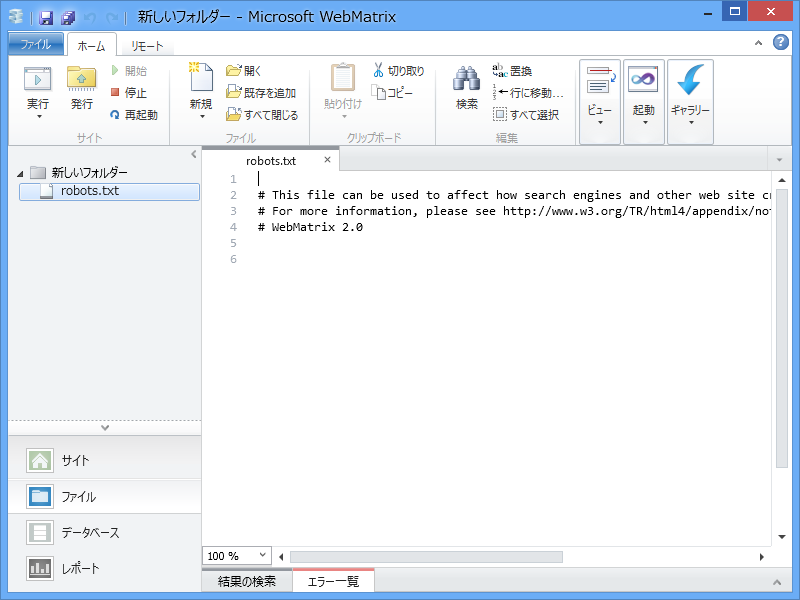
Task: Switch to Site (サイト) workspace
Action: click(x=105, y=460)
